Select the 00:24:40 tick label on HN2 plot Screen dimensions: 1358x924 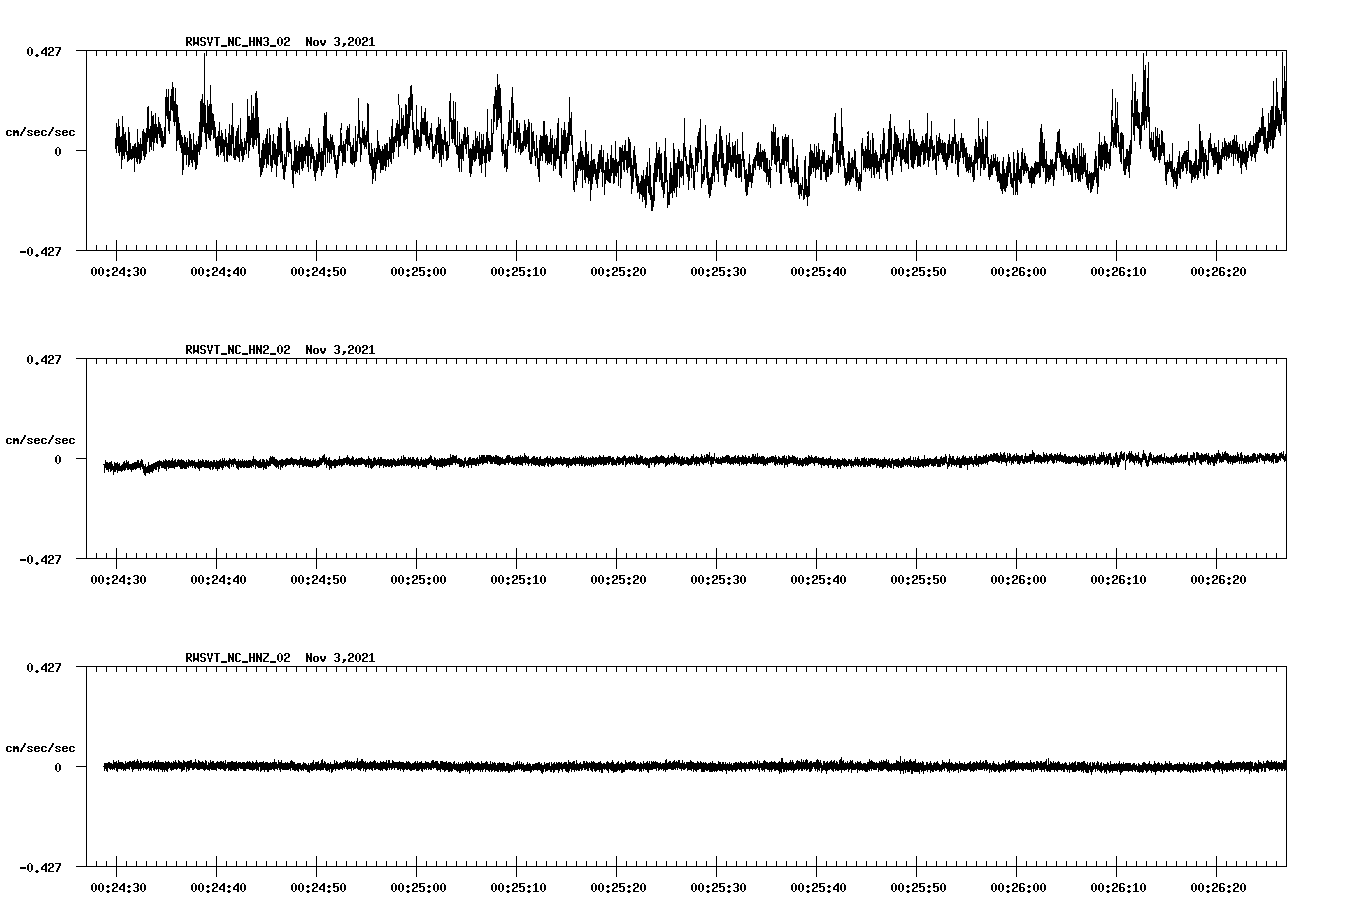pos(217,579)
